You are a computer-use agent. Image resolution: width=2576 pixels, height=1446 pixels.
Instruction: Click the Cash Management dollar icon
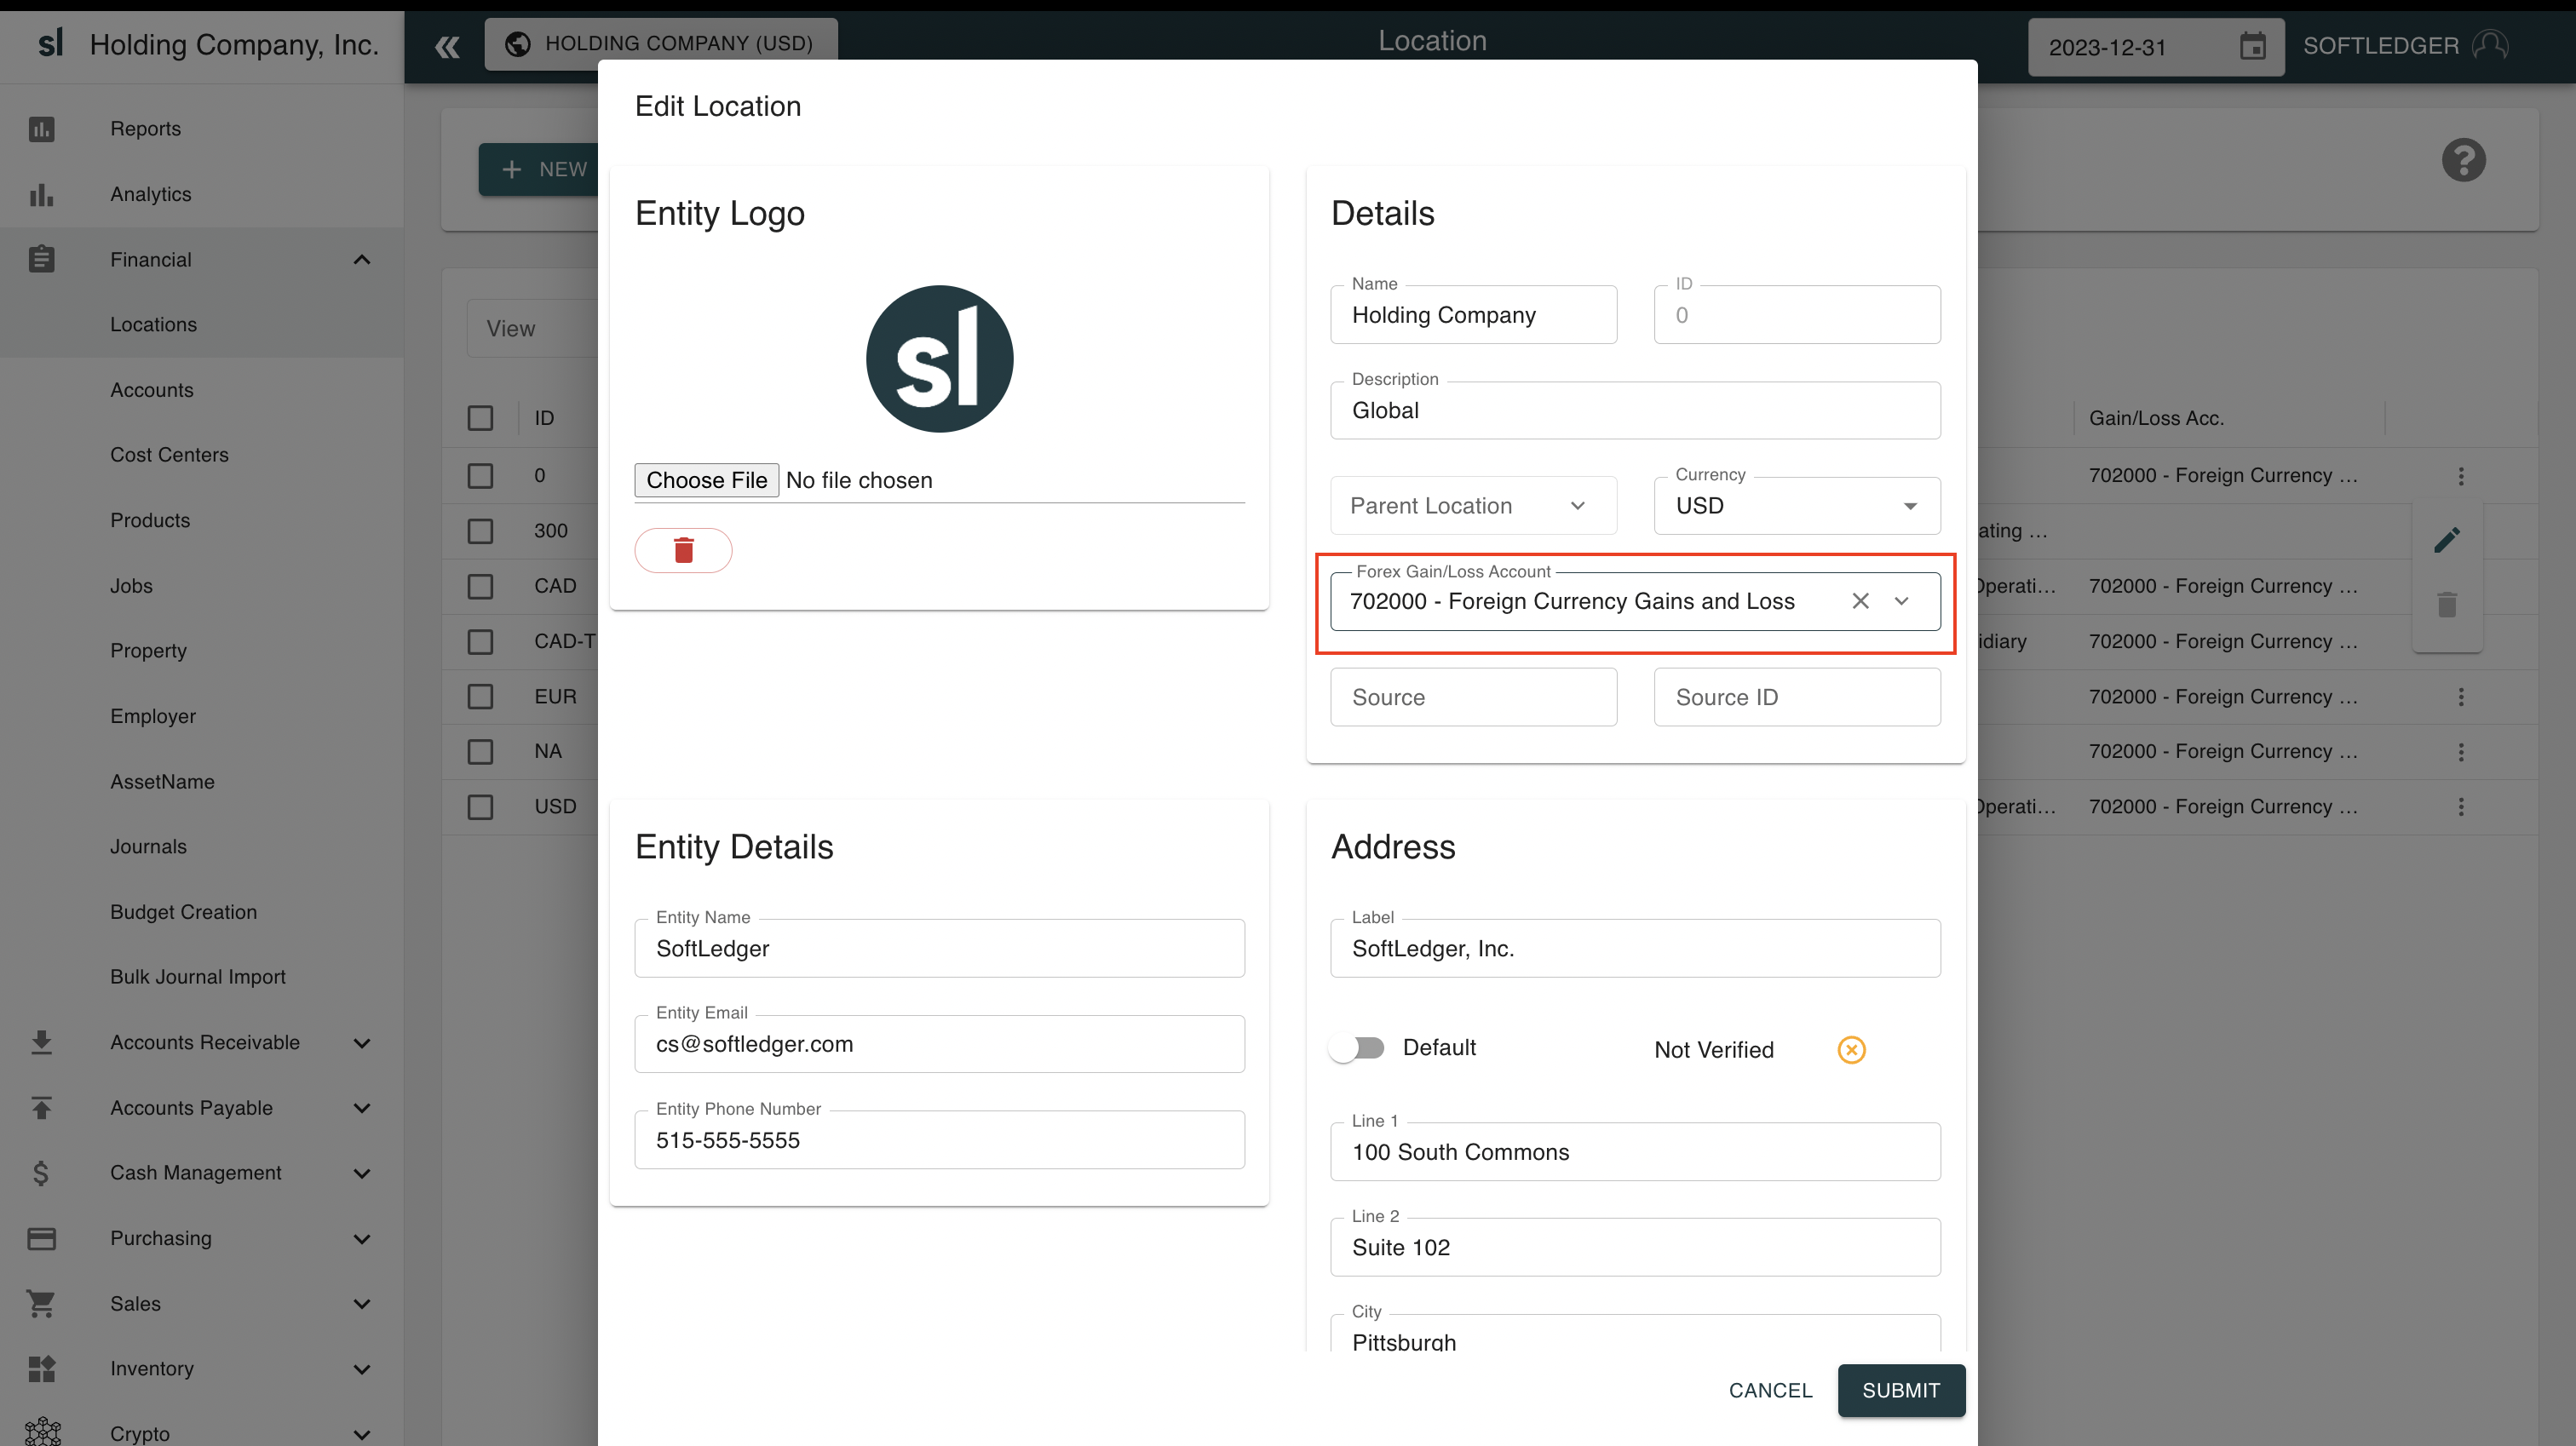coord(41,1173)
